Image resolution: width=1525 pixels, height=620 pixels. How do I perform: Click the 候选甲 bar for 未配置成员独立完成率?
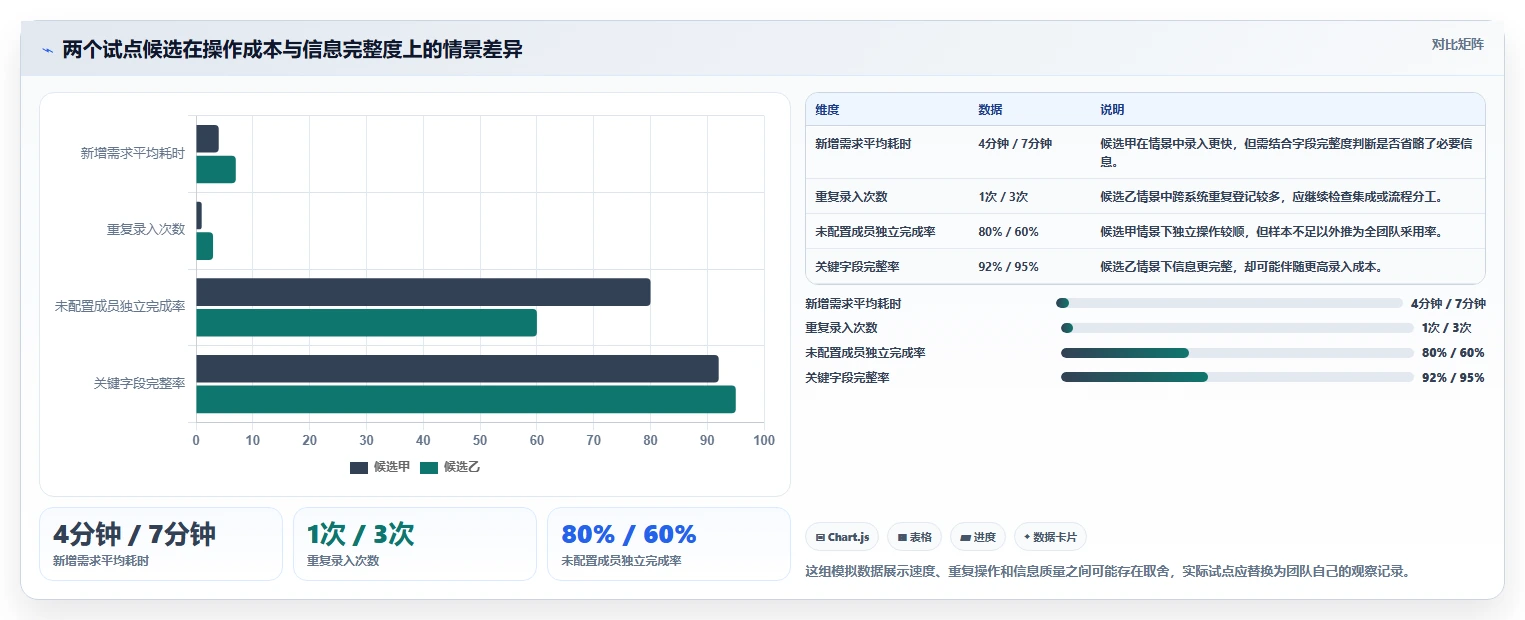pyautogui.click(x=423, y=292)
